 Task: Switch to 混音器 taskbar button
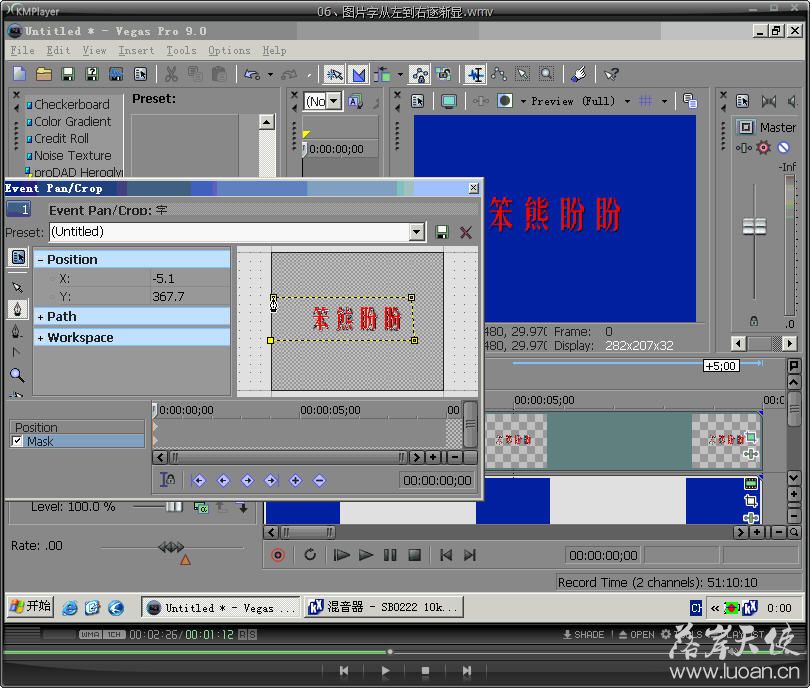[x=384, y=607]
